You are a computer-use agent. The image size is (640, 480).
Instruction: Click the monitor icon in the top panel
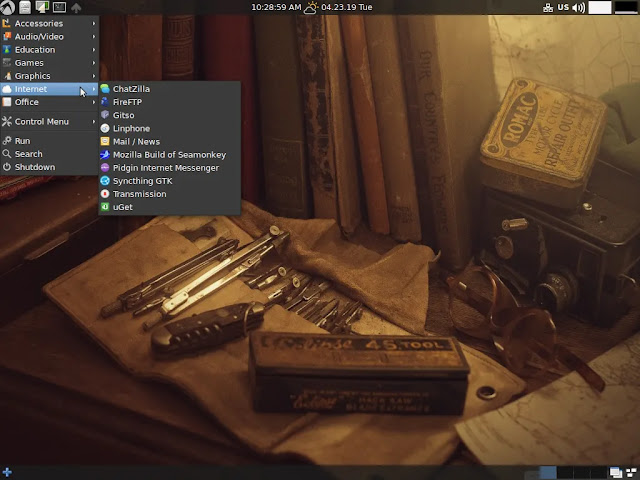pyautogui.click(x=42, y=7)
